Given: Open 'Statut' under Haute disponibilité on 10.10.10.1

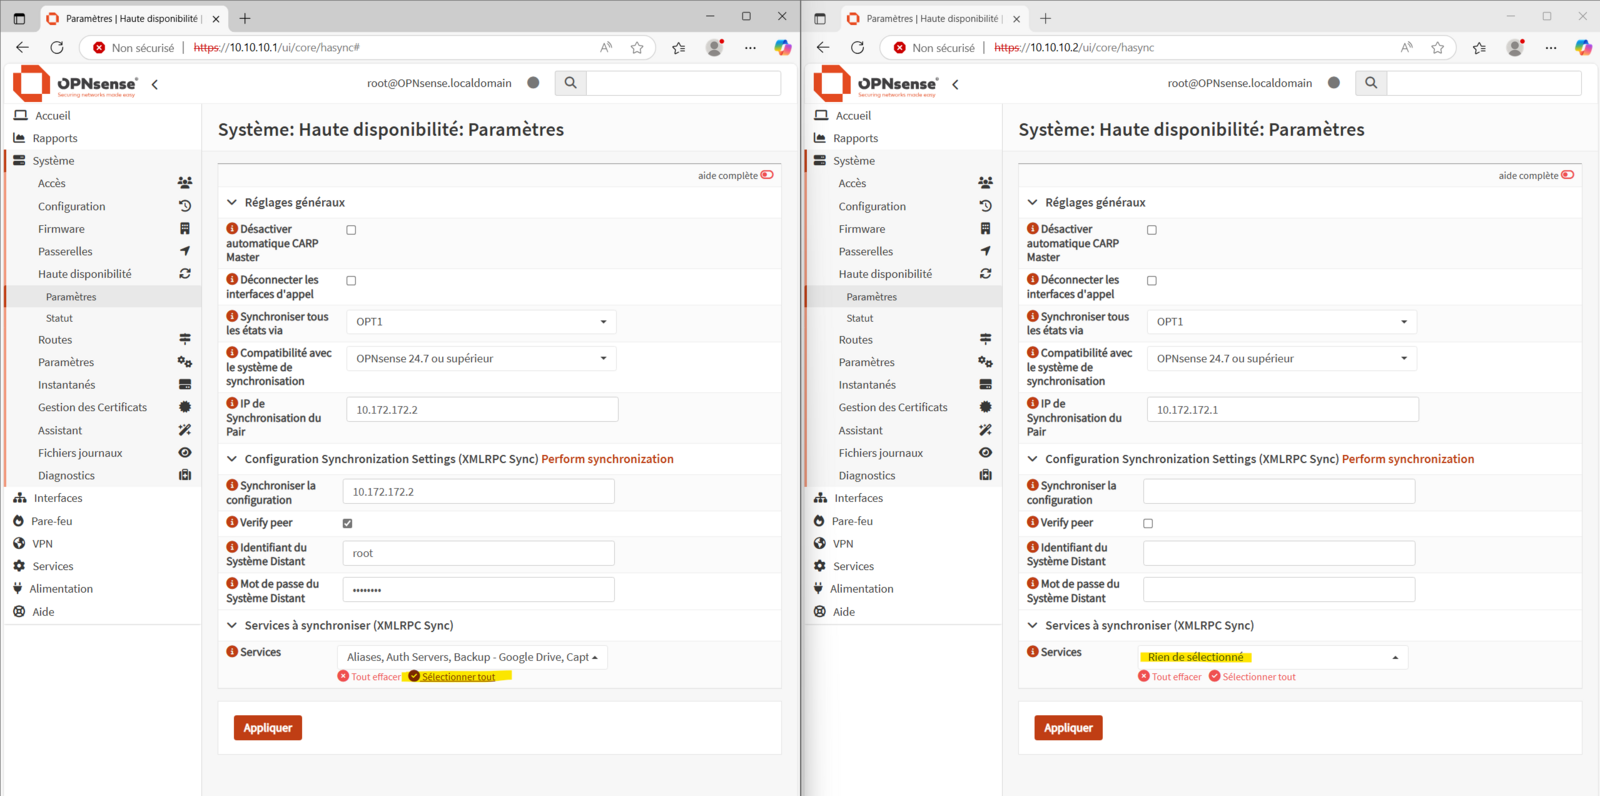Looking at the screenshot, I should [59, 318].
